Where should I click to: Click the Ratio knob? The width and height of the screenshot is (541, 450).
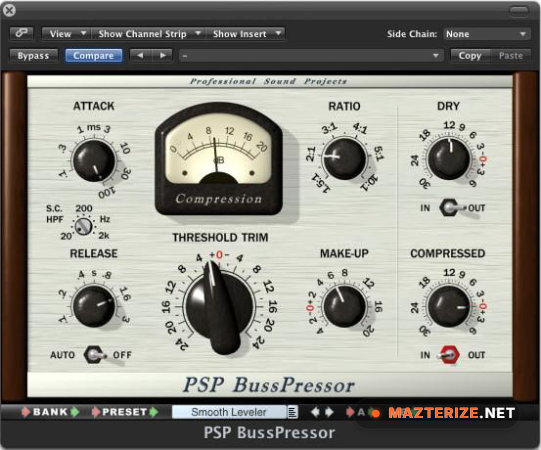(x=344, y=158)
